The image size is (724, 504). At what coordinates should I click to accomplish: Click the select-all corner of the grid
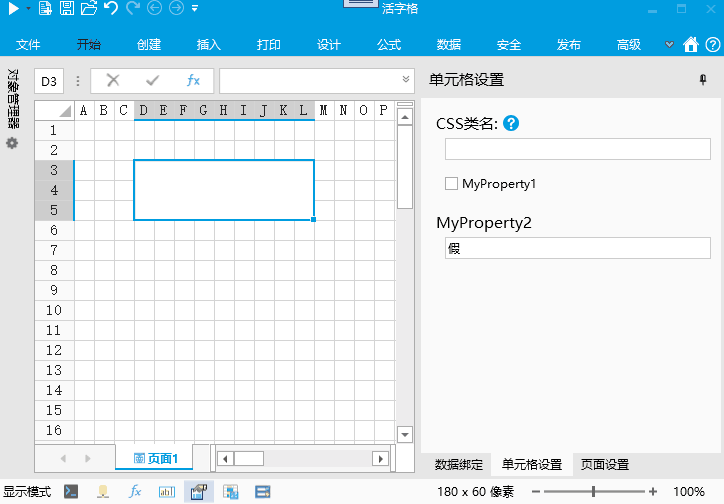click(54, 110)
